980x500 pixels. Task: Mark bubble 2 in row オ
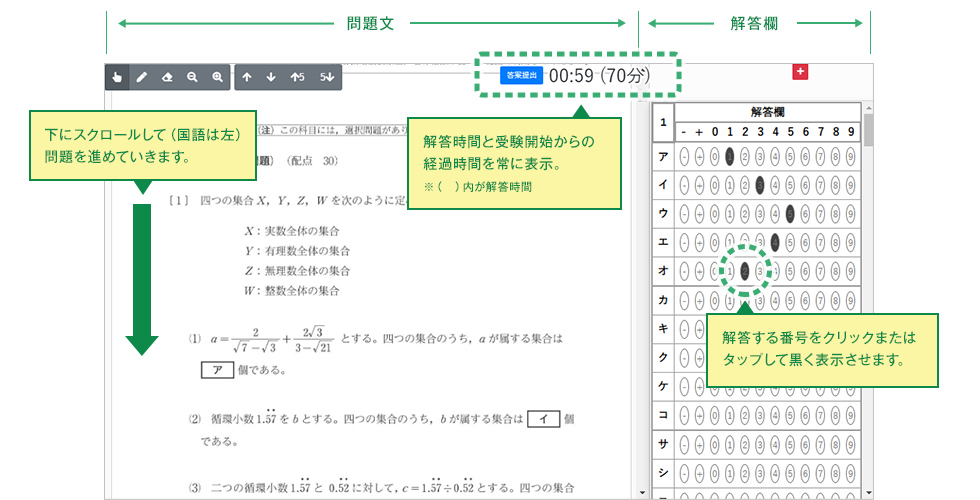tap(744, 271)
